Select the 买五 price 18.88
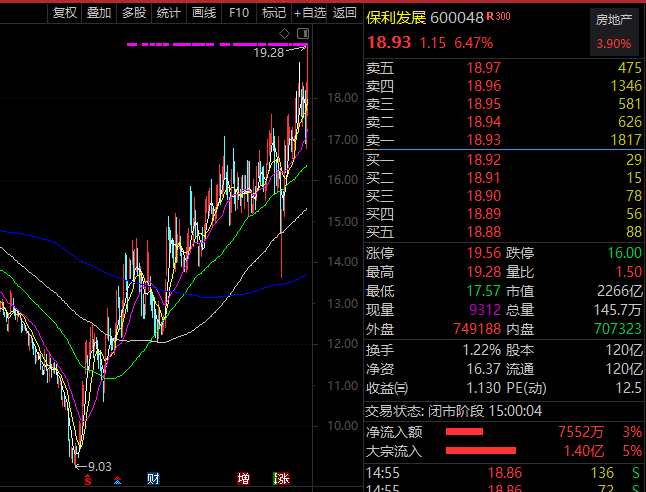The width and height of the screenshot is (646, 492). pos(484,232)
